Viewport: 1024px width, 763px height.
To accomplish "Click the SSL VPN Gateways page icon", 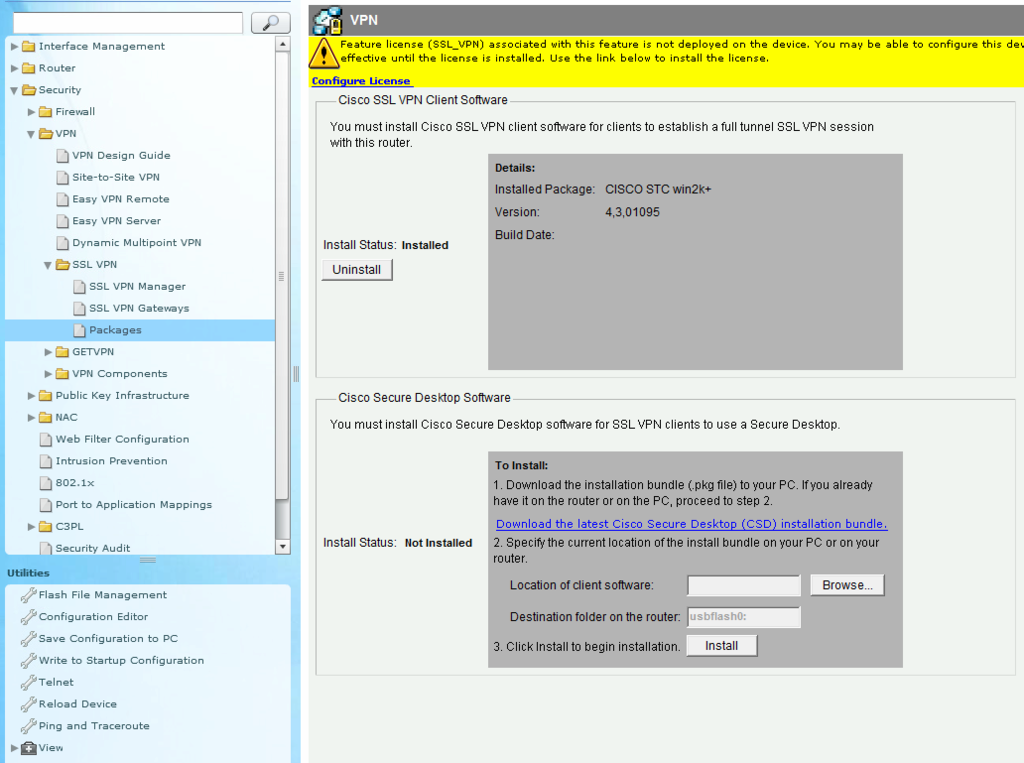I will coord(80,308).
